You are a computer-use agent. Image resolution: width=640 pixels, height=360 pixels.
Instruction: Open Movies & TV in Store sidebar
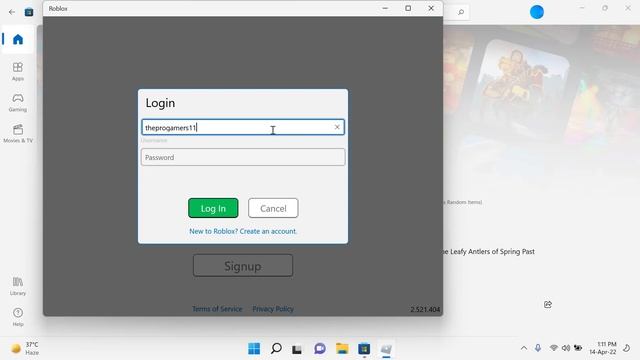pyautogui.click(x=18, y=133)
